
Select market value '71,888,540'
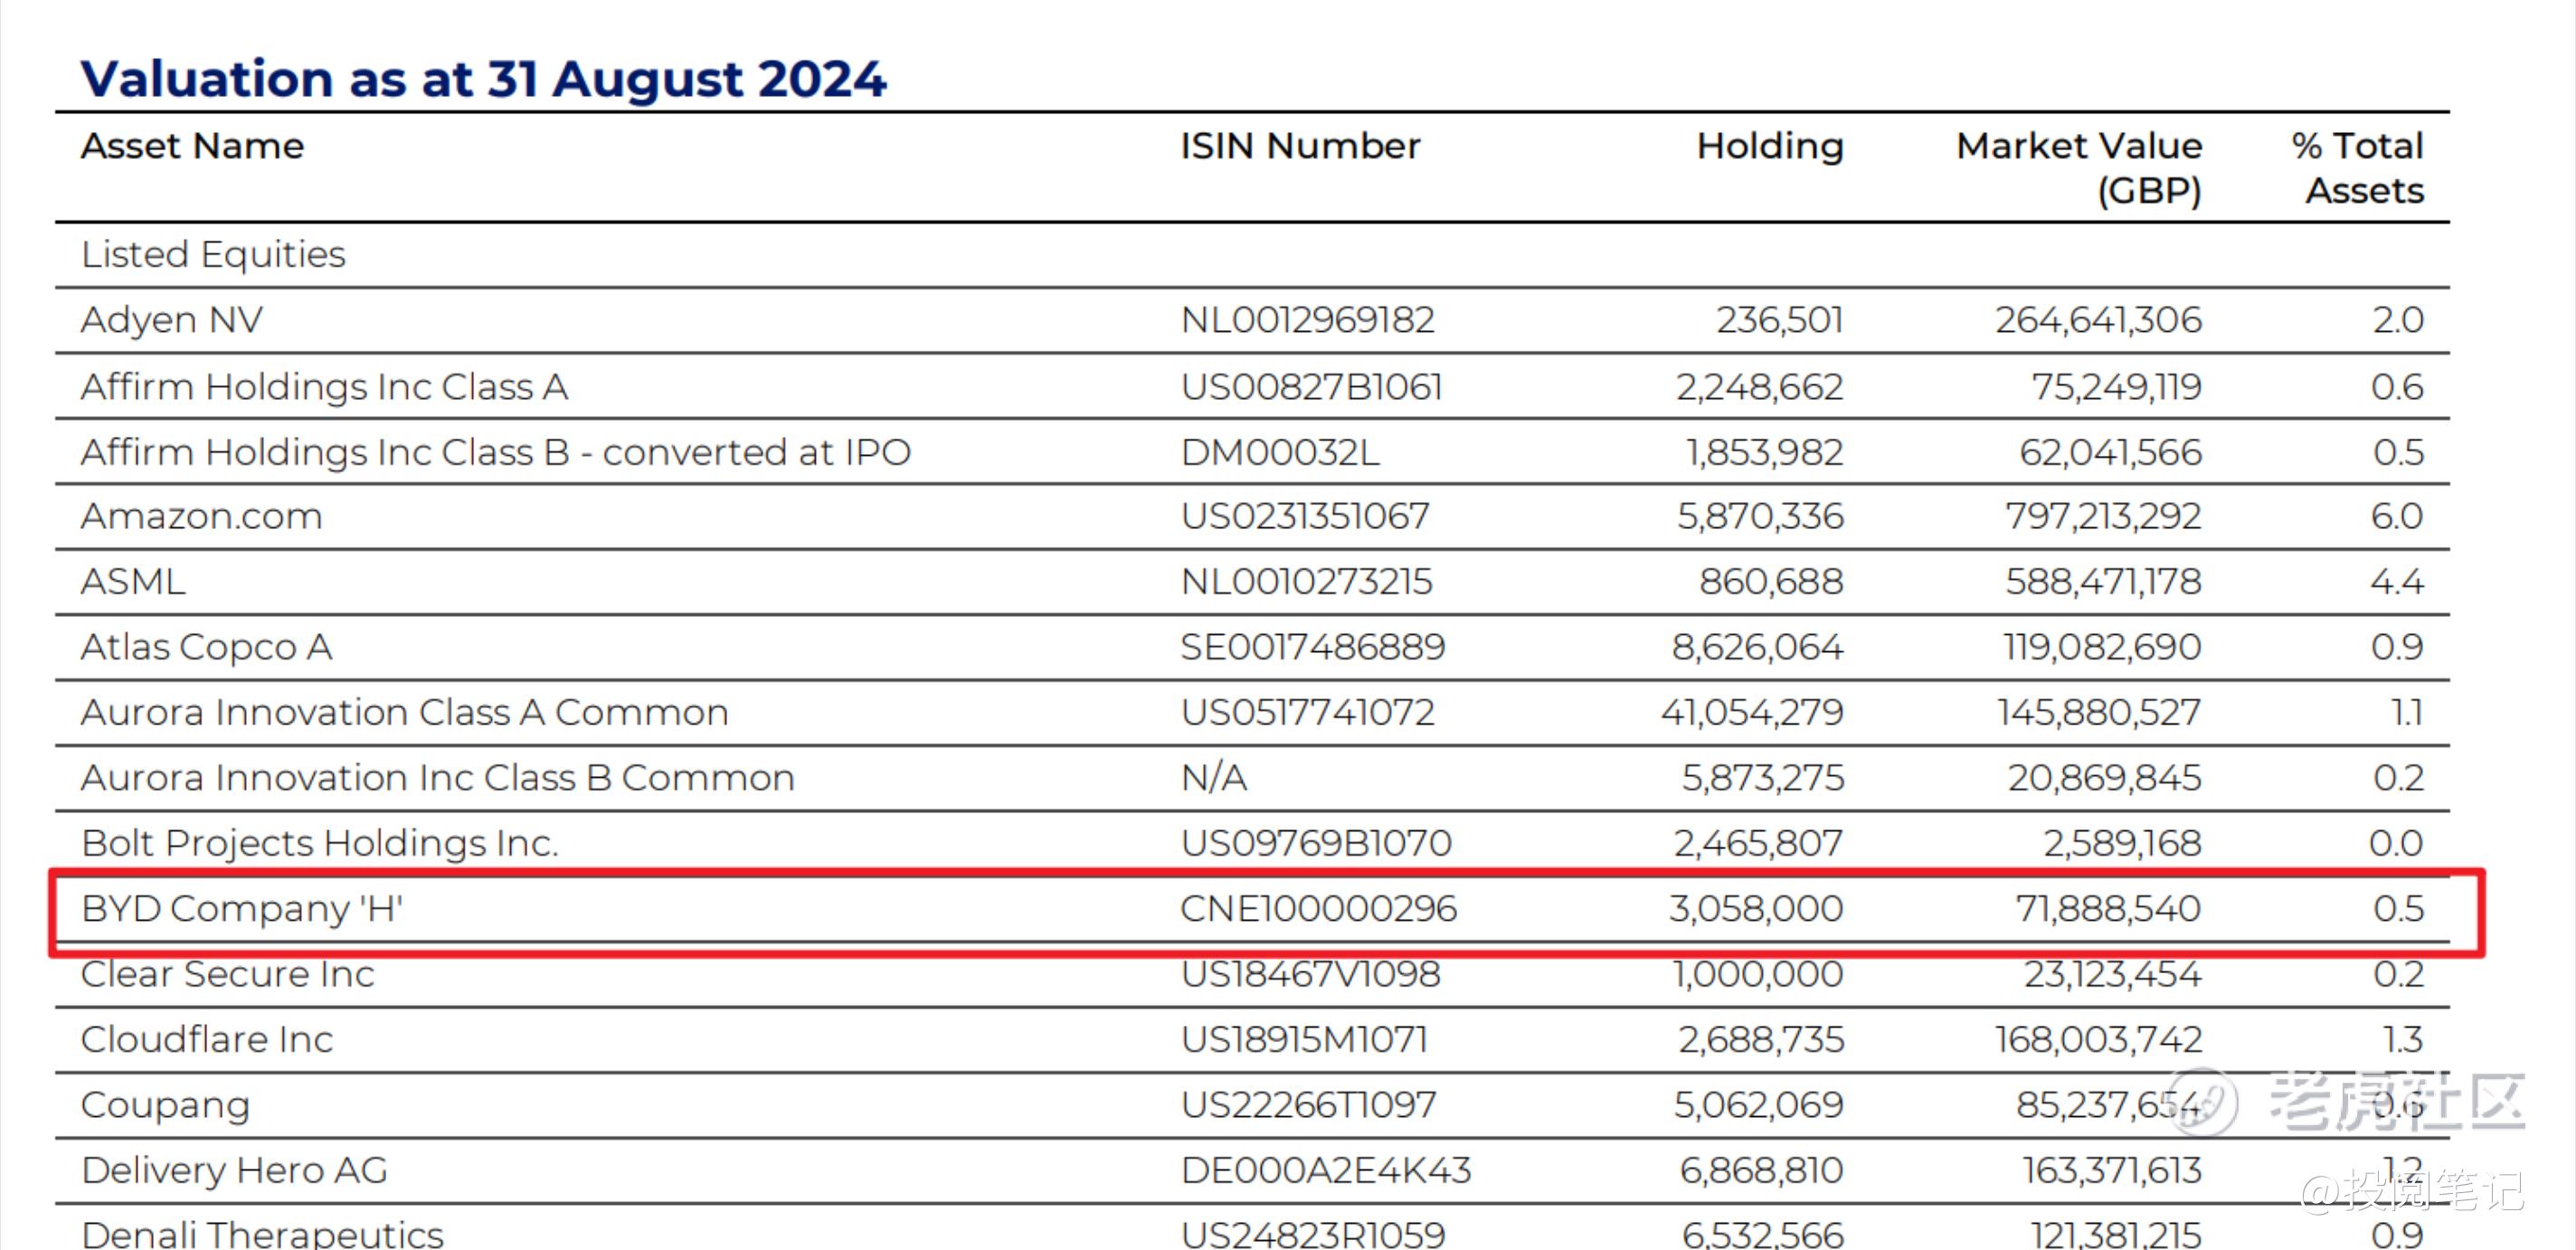(x=2108, y=909)
